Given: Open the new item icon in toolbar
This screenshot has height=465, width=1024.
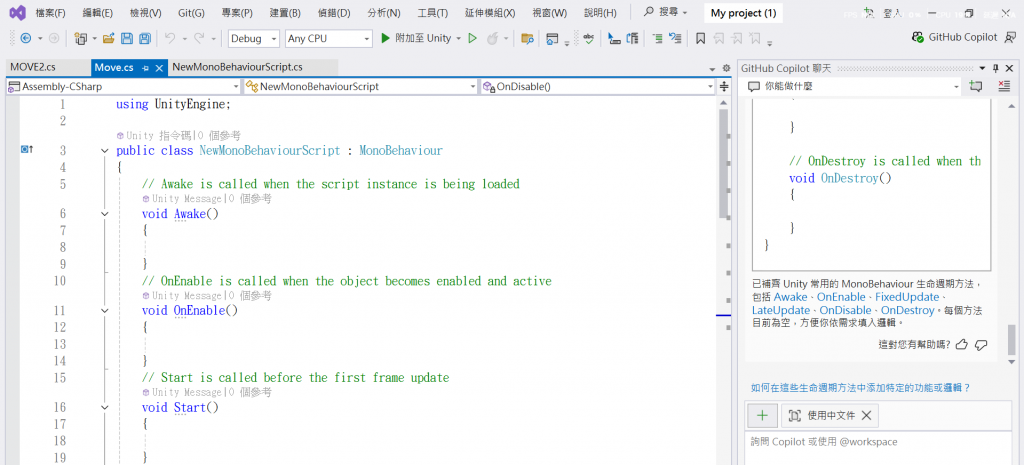Looking at the screenshot, I should pos(80,39).
